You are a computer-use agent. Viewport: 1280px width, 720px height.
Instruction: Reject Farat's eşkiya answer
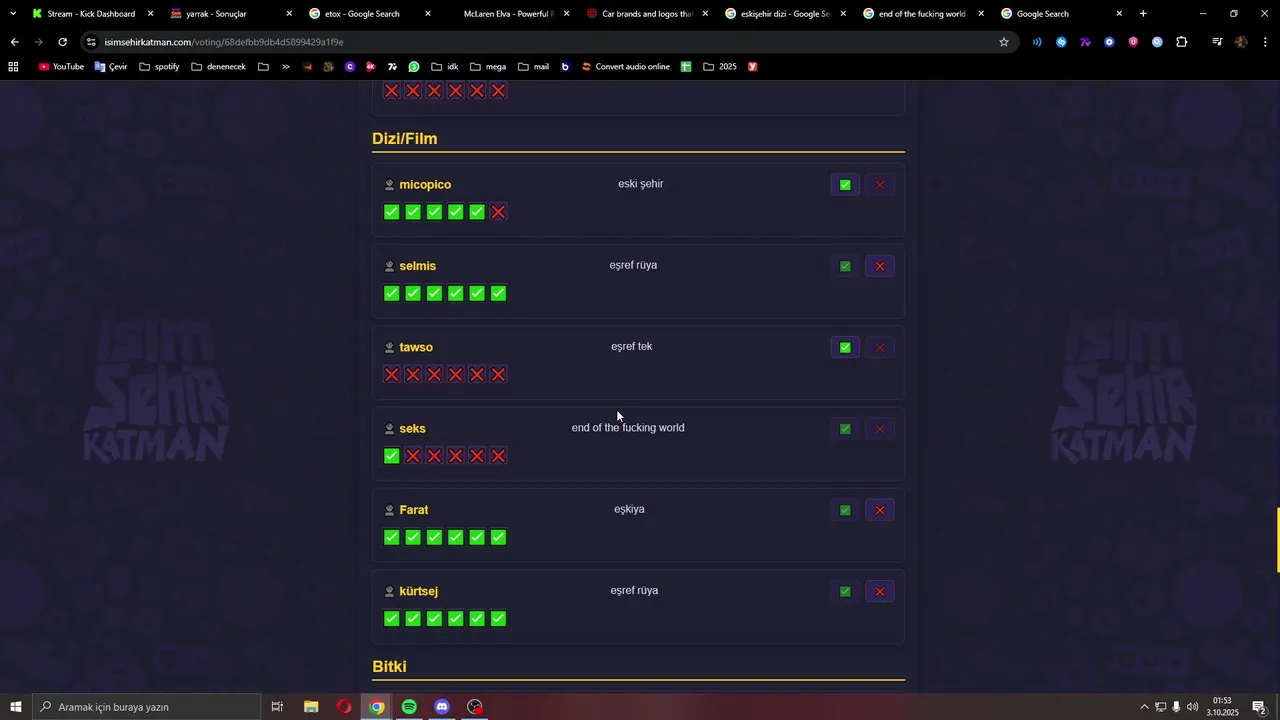tap(880, 510)
